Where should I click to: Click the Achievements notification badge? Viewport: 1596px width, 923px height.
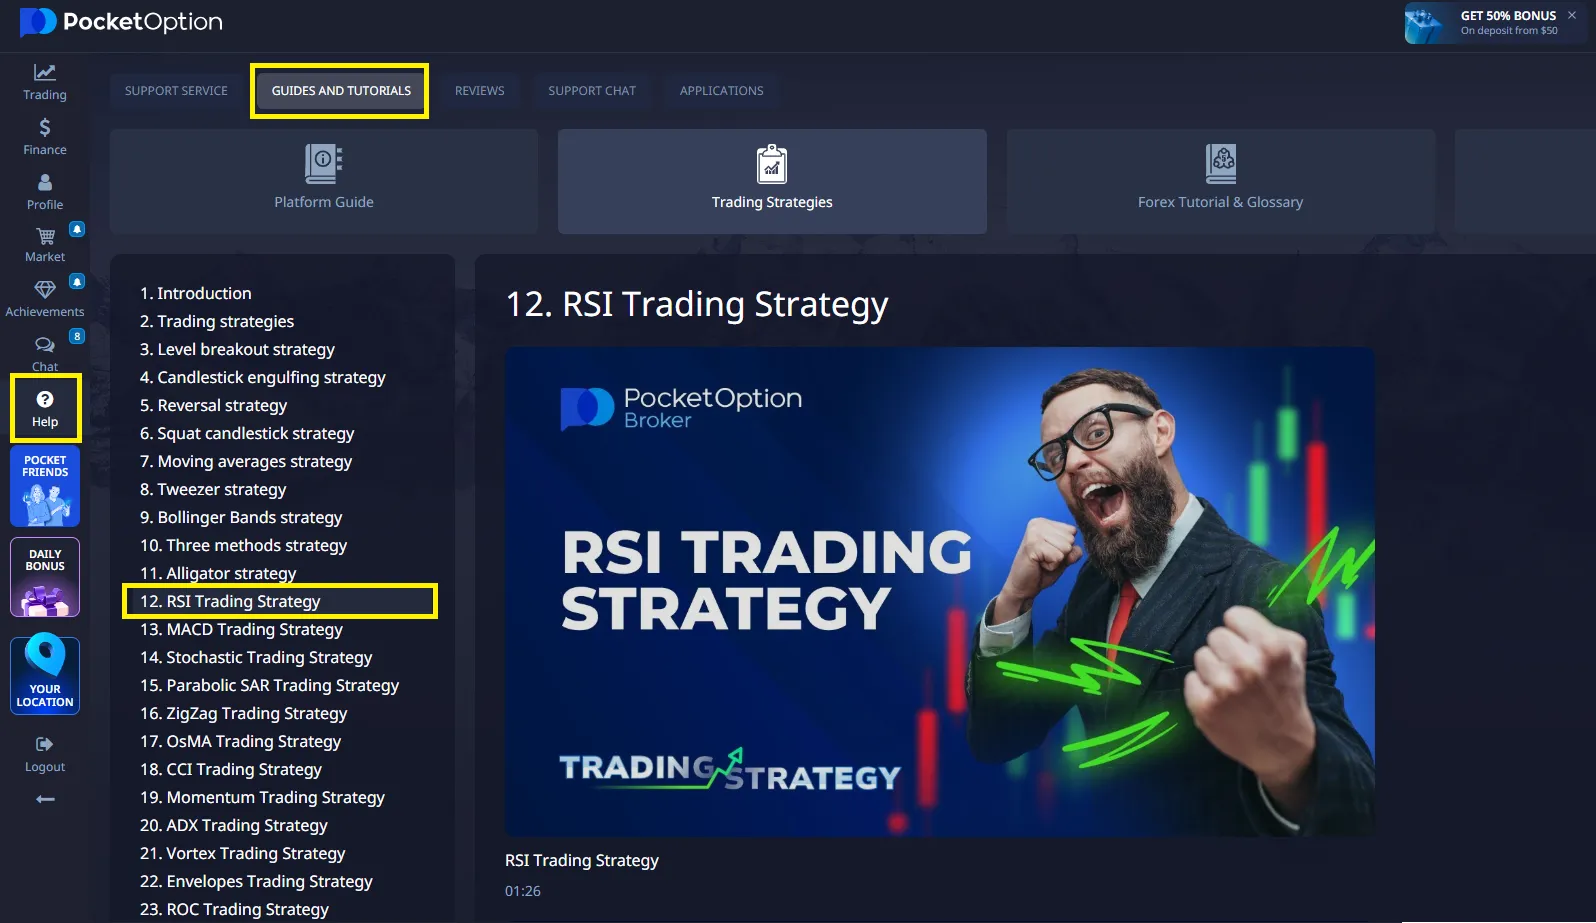(77, 282)
